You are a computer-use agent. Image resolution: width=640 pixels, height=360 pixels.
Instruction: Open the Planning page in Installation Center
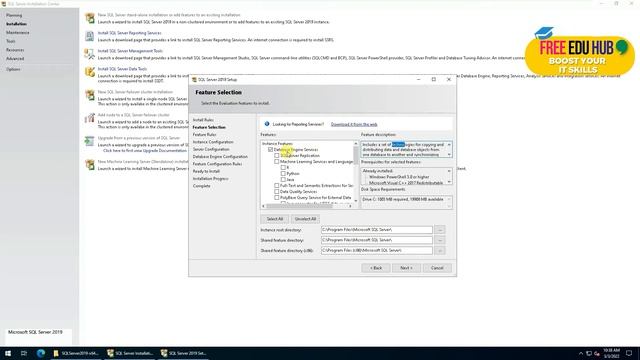pyautogui.click(x=14, y=15)
